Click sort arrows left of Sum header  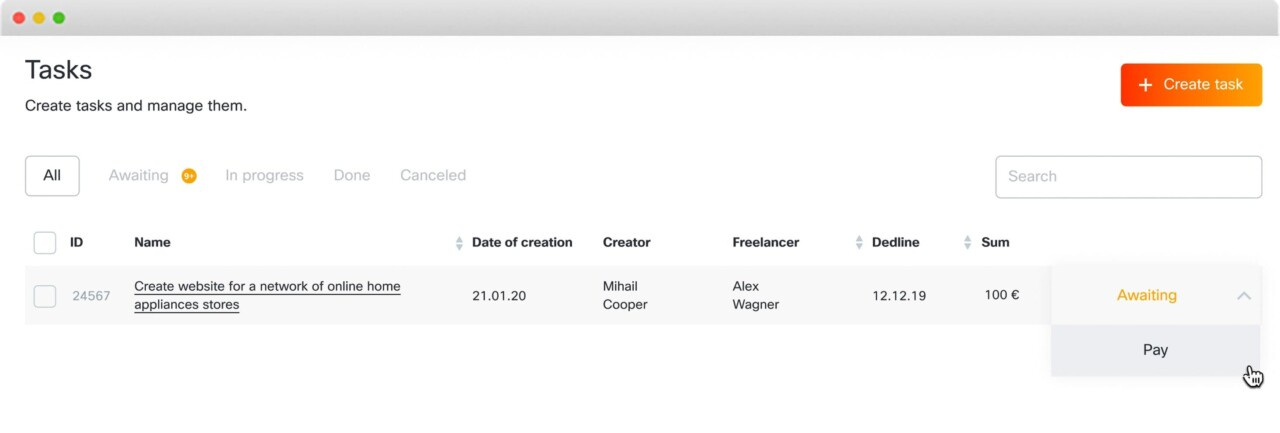(x=967, y=243)
